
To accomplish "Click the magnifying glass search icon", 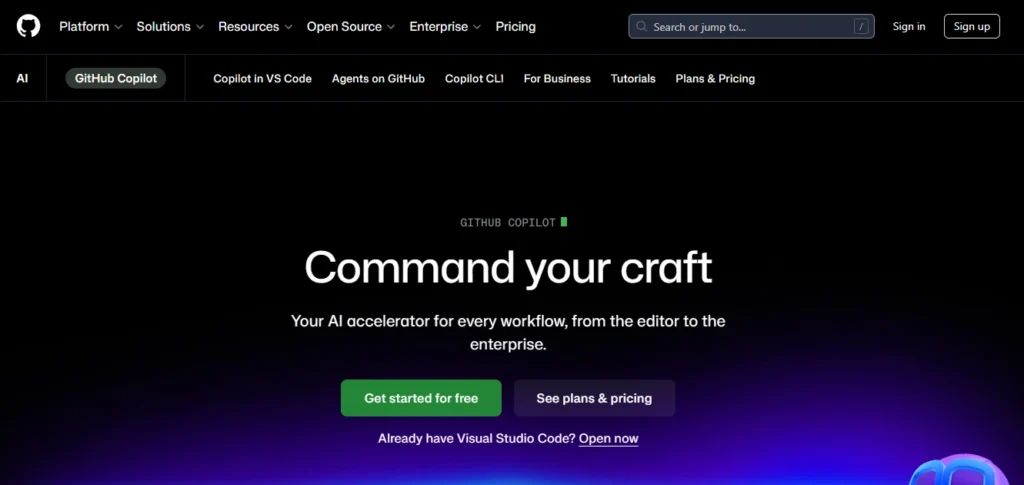I will point(641,27).
